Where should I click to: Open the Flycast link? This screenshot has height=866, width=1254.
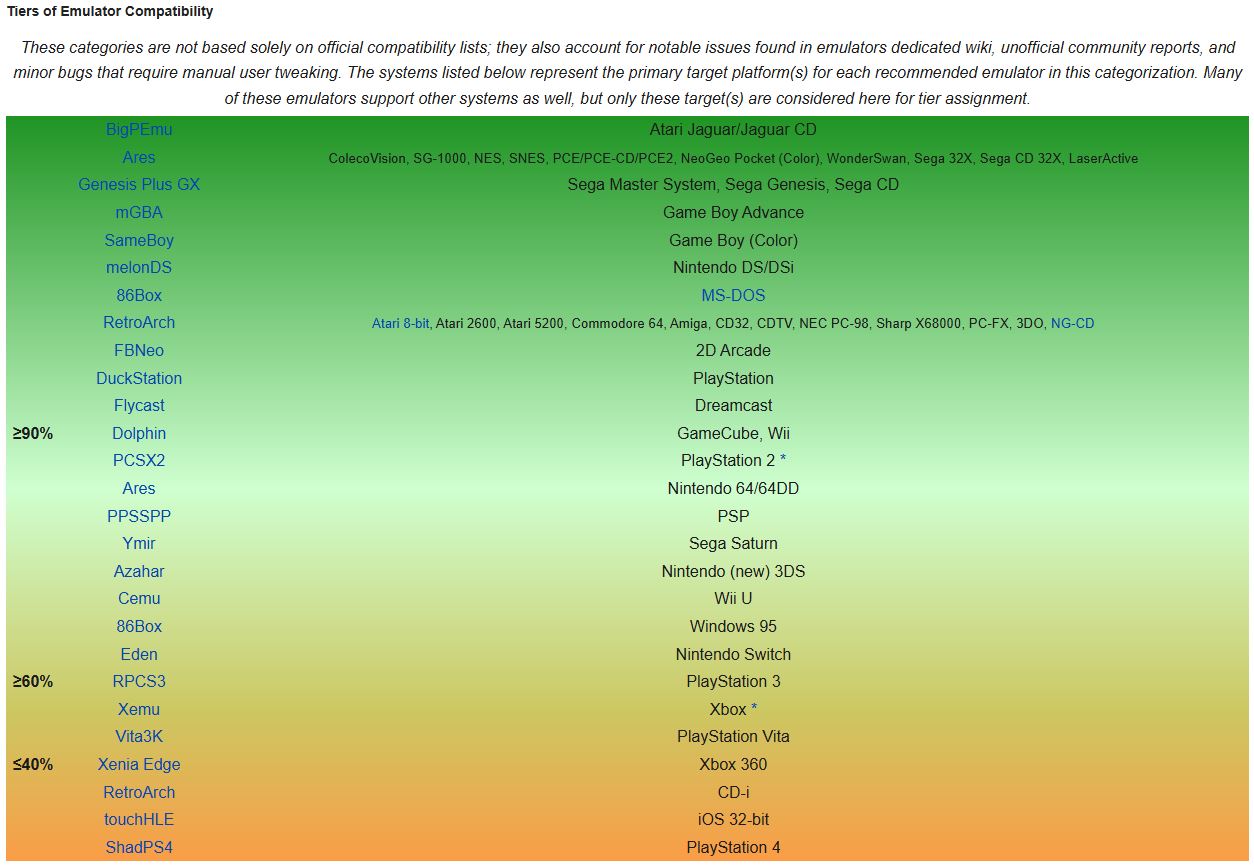coord(139,405)
